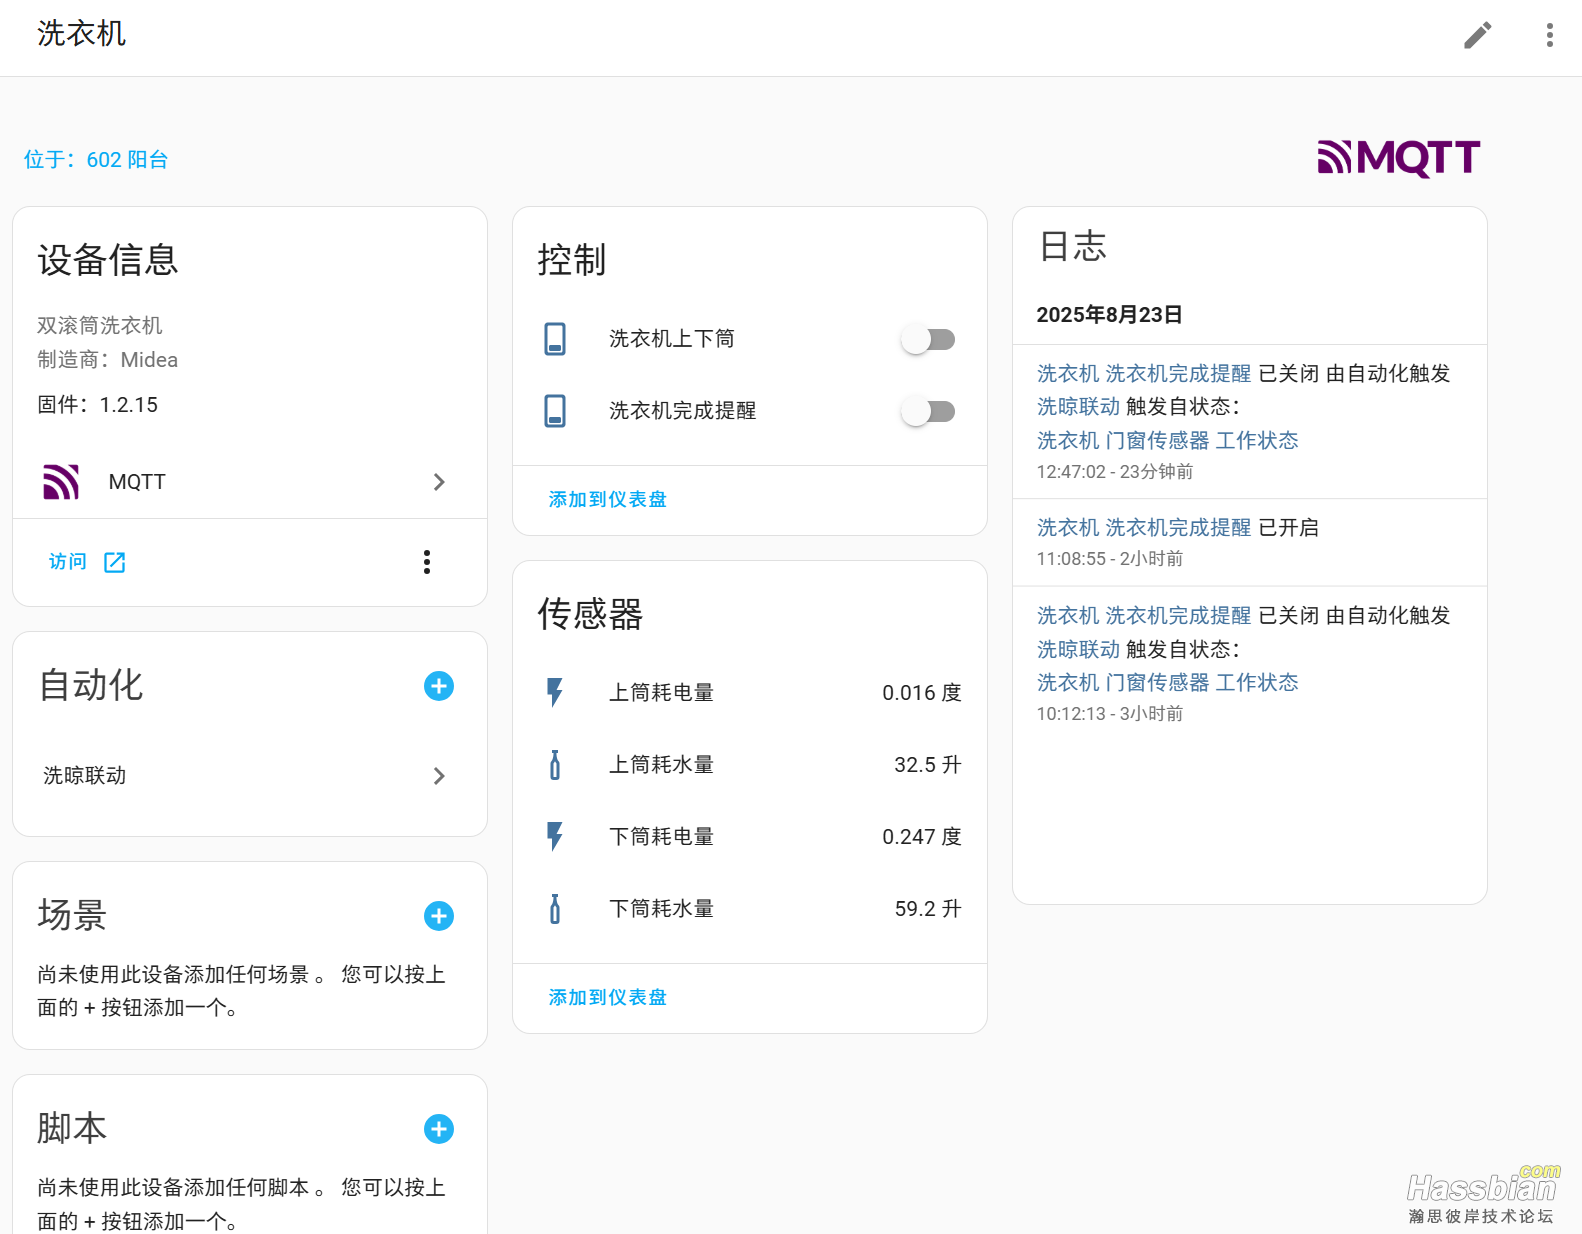1582x1234 pixels.
Task: Click the 洗衣机上下筒 label in 控制
Action: [x=672, y=339]
